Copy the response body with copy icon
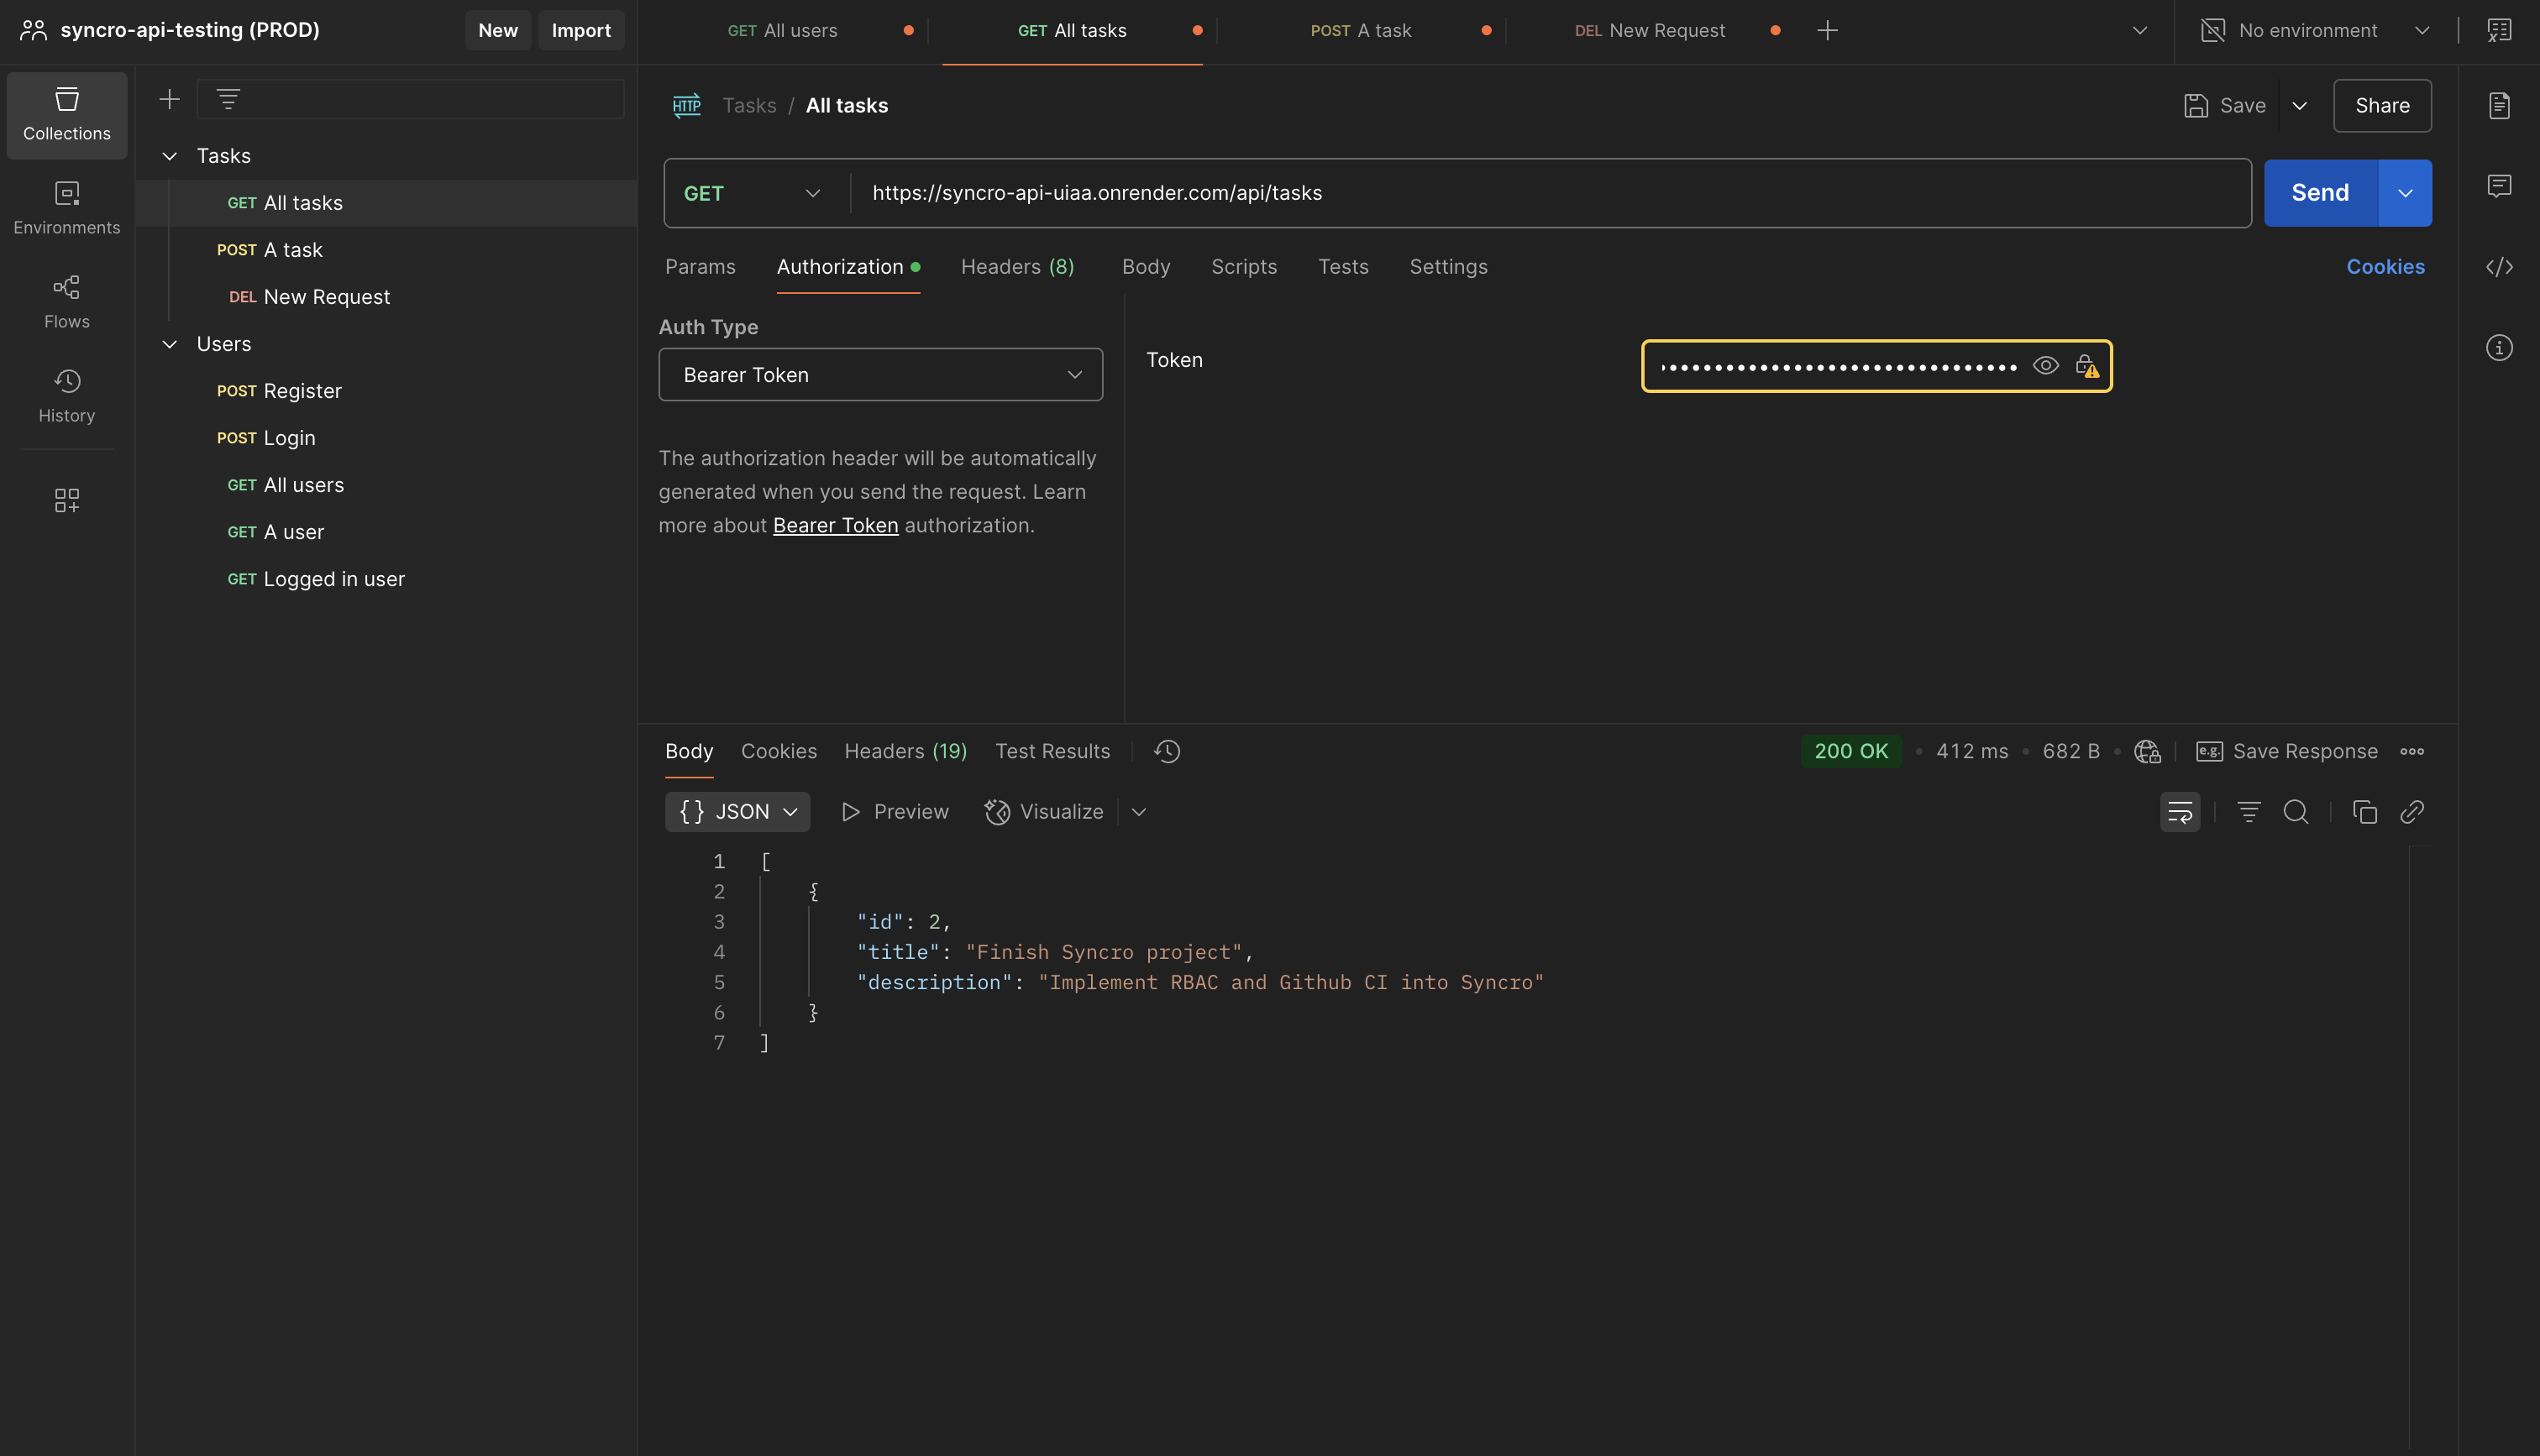This screenshot has height=1456, width=2540. (2365, 812)
